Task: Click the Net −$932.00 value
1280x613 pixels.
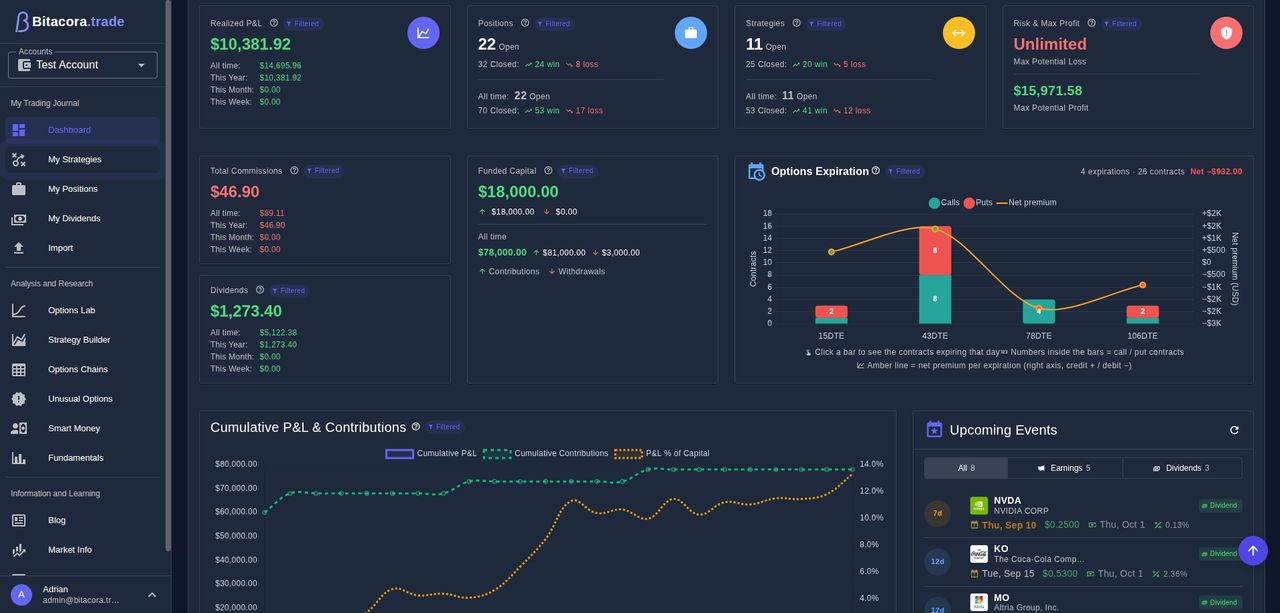Action: [1216, 172]
